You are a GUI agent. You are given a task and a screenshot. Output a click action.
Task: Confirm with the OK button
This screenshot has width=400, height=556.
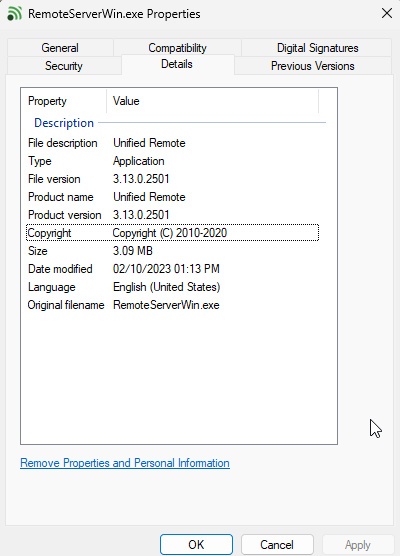[196, 544]
